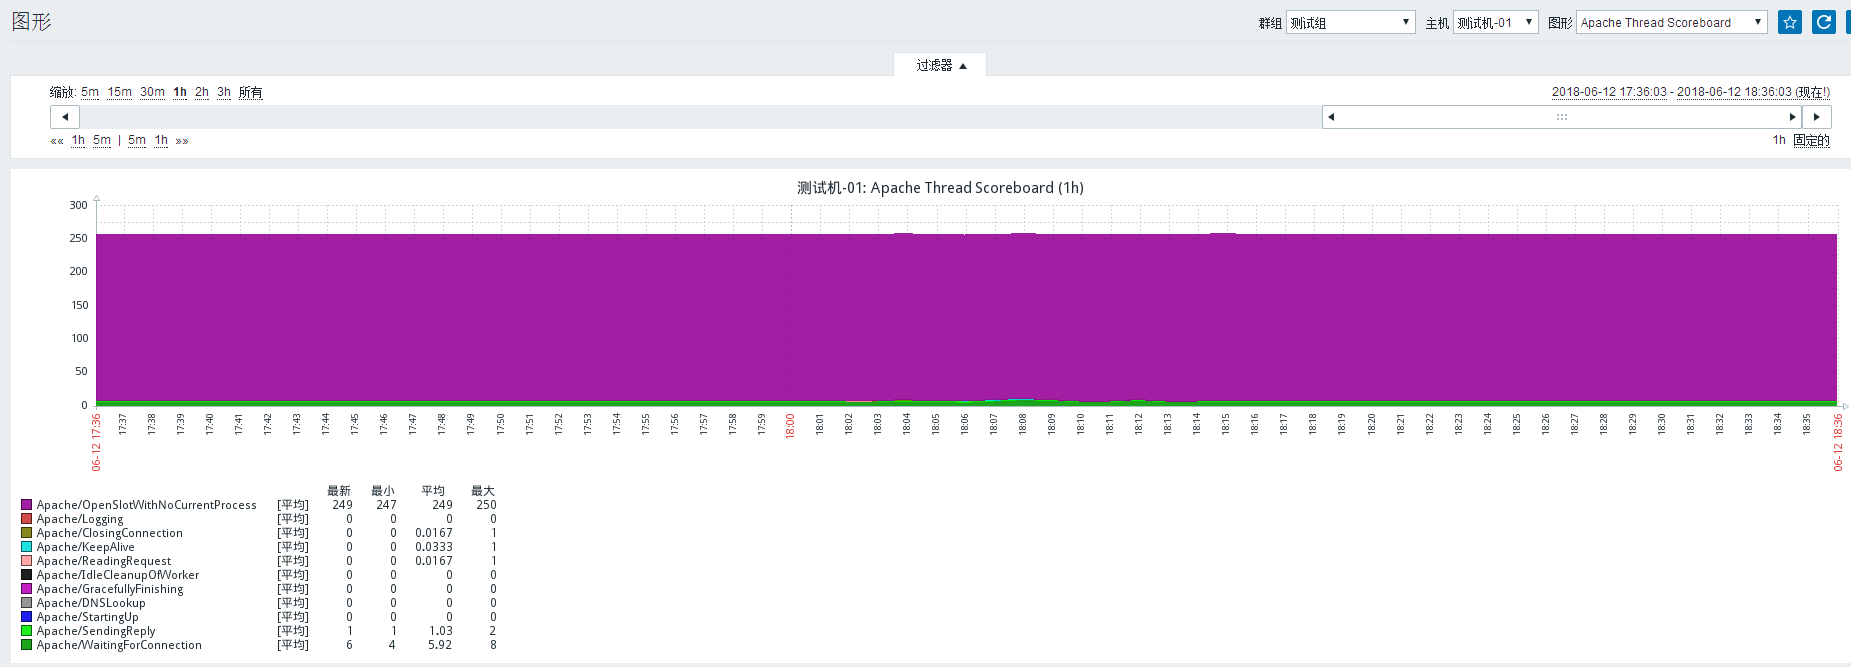1851x667 pixels.
Task: Add graph to favorites star icon
Action: 1790,22
